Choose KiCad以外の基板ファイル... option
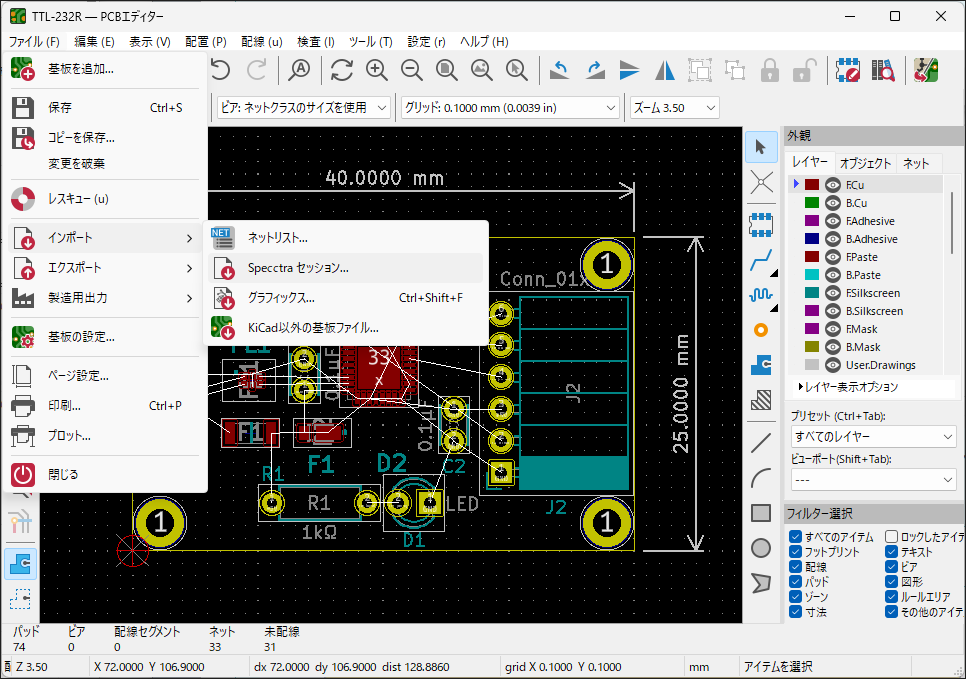The height and width of the screenshot is (679, 966). (x=346, y=328)
